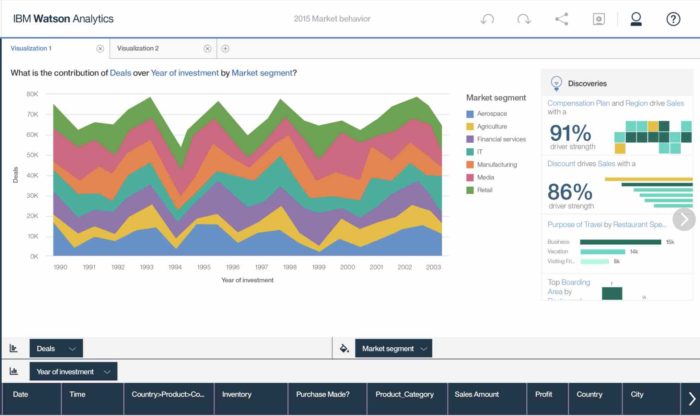The width and height of the screenshot is (700, 416).
Task: Click the Agriculture yellow legend swatch
Action: point(470,126)
